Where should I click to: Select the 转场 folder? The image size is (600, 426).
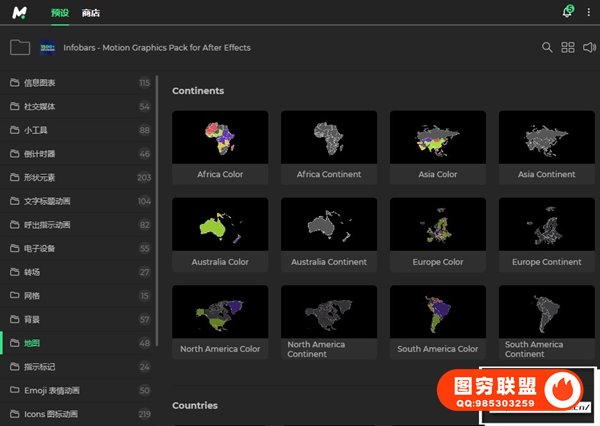pos(31,272)
